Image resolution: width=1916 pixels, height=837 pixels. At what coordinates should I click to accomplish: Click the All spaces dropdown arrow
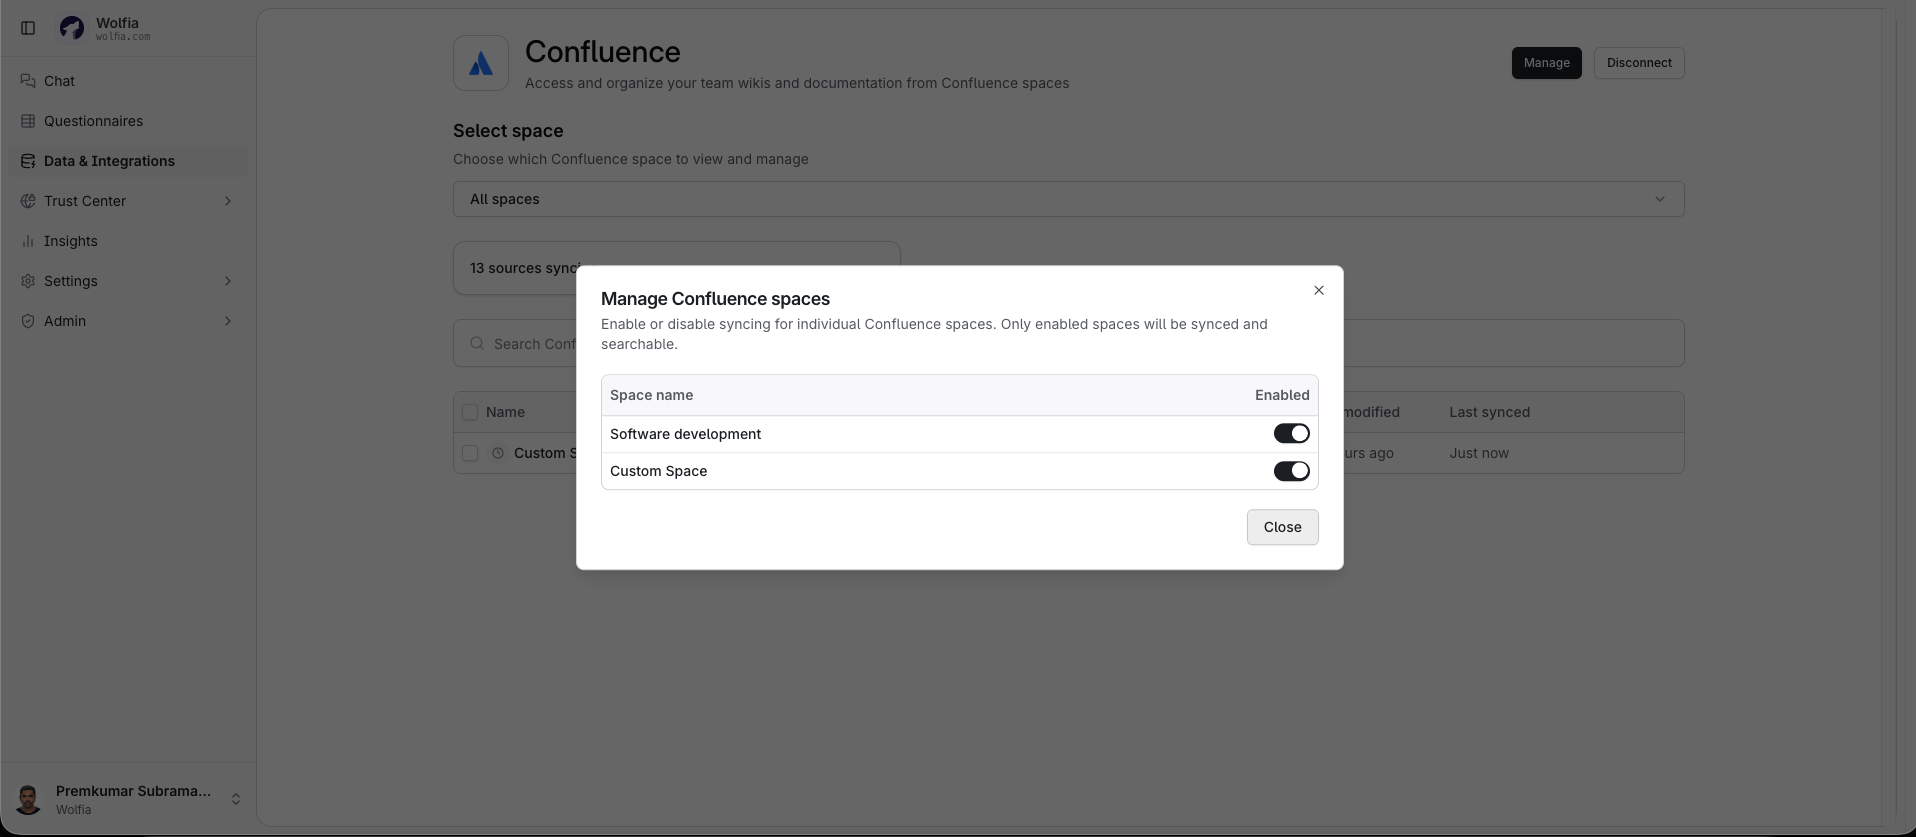[1660, 199]
